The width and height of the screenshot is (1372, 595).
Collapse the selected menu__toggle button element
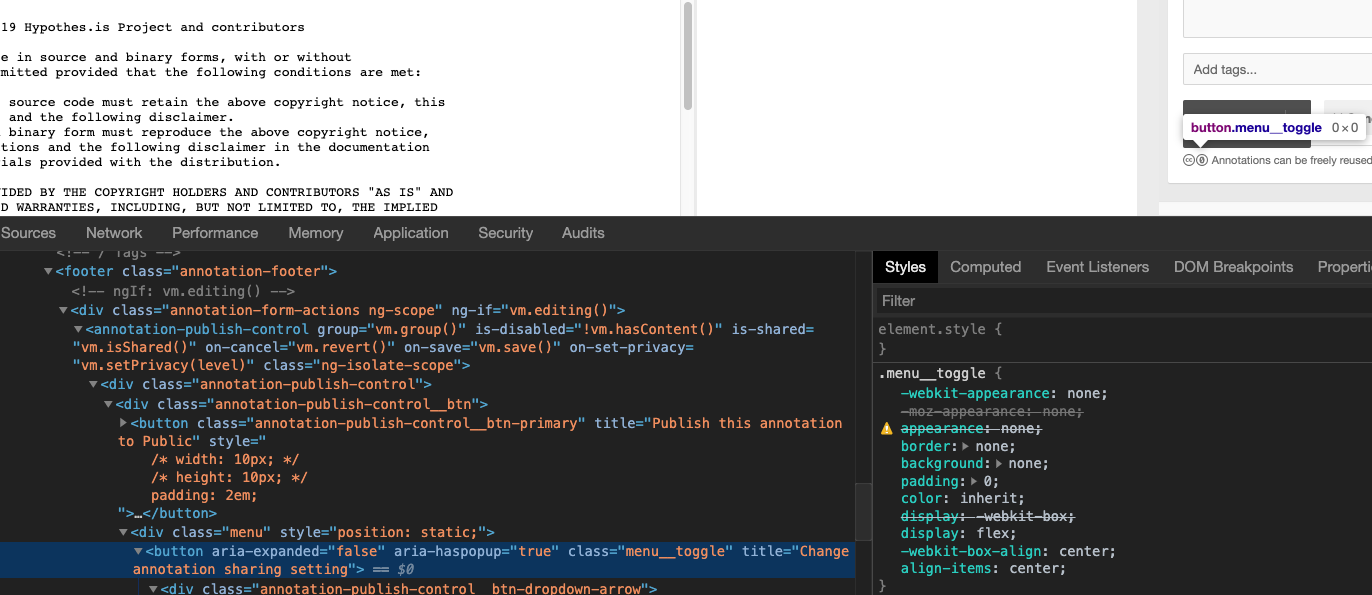pyautogui.click(x=139, y=550)
